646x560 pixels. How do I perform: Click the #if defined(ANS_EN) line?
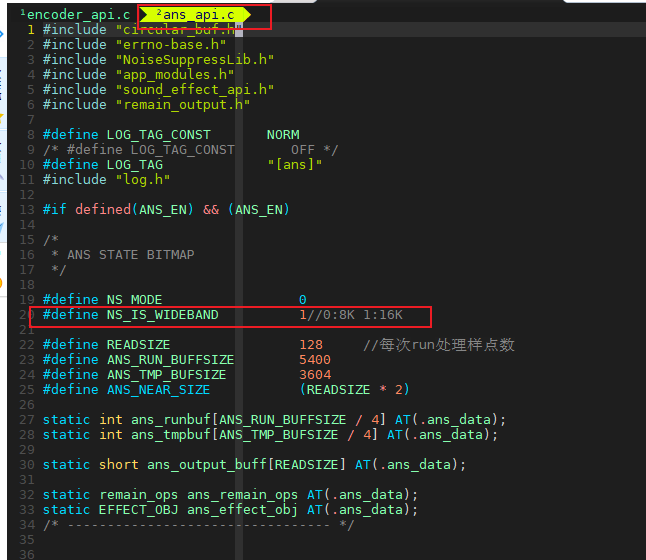pos(166,209)
